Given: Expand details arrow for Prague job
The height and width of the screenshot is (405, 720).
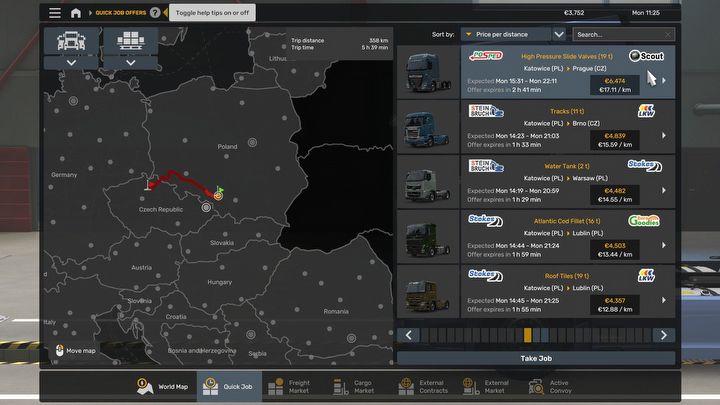Looking at the screenshot, I should (x=664, y=80).
